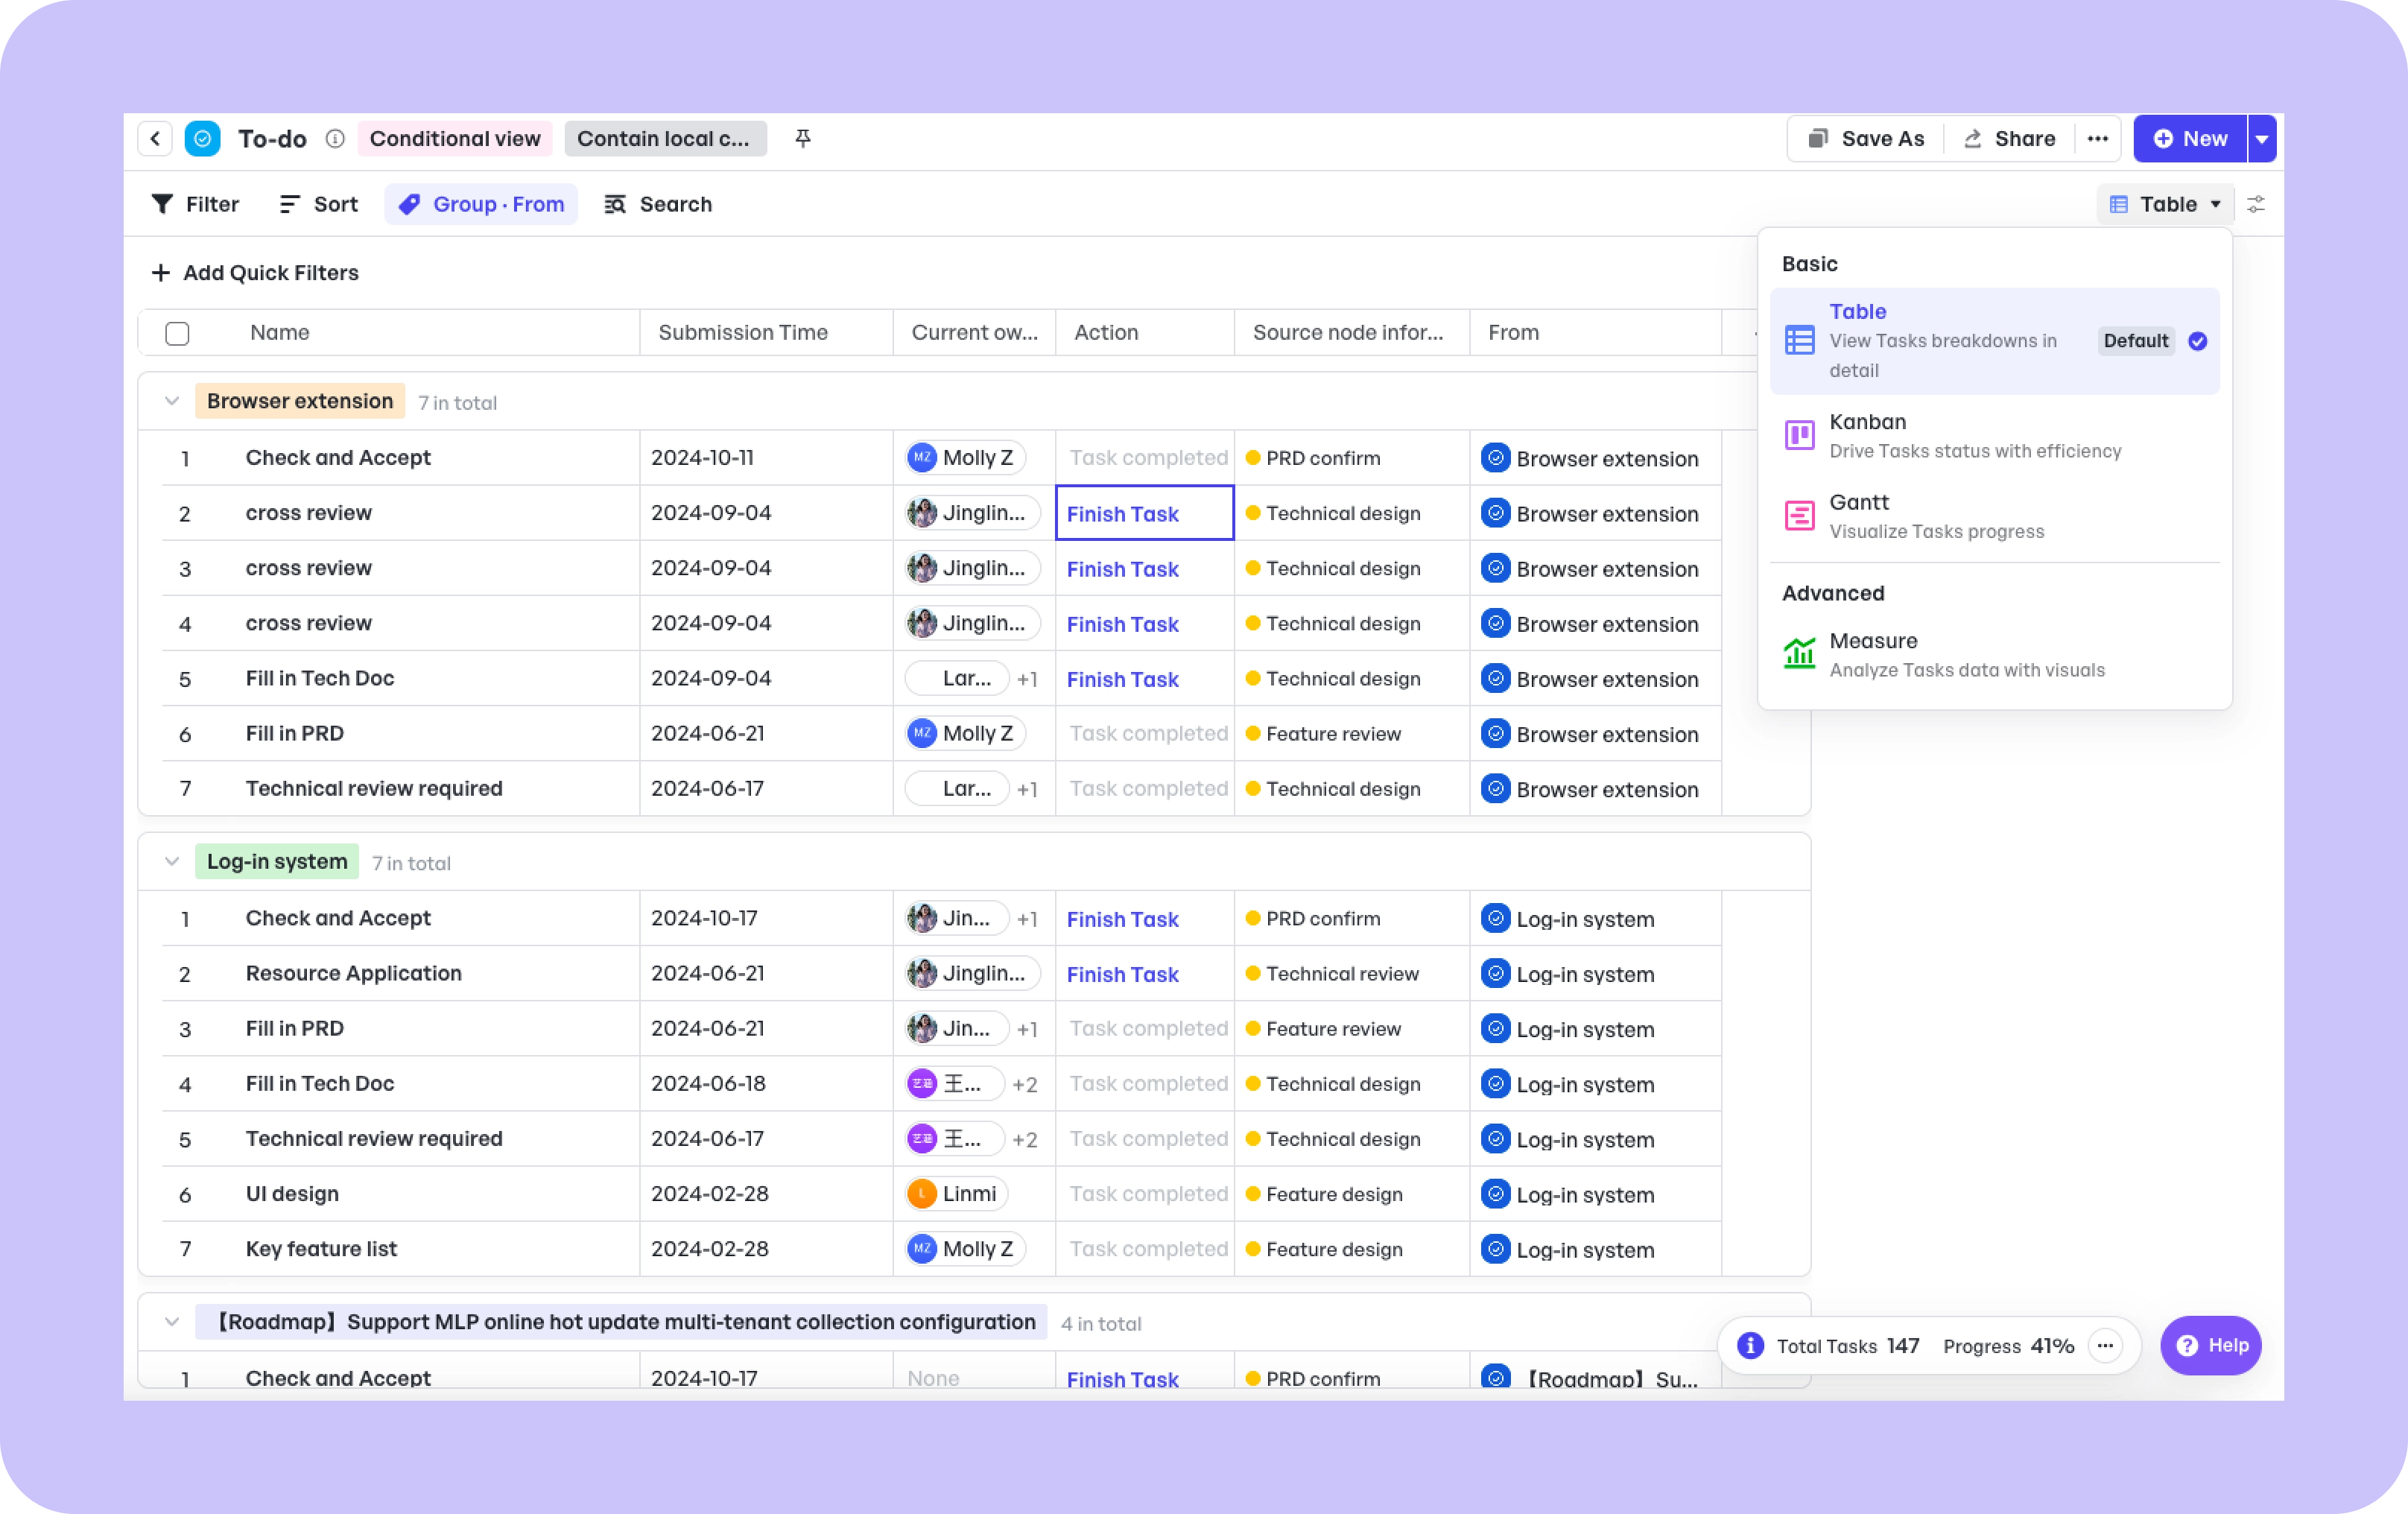2408x1514 pixels.
Task: Click Finish Task in Log-in Check and Accept row
Action: (1122, 919)
